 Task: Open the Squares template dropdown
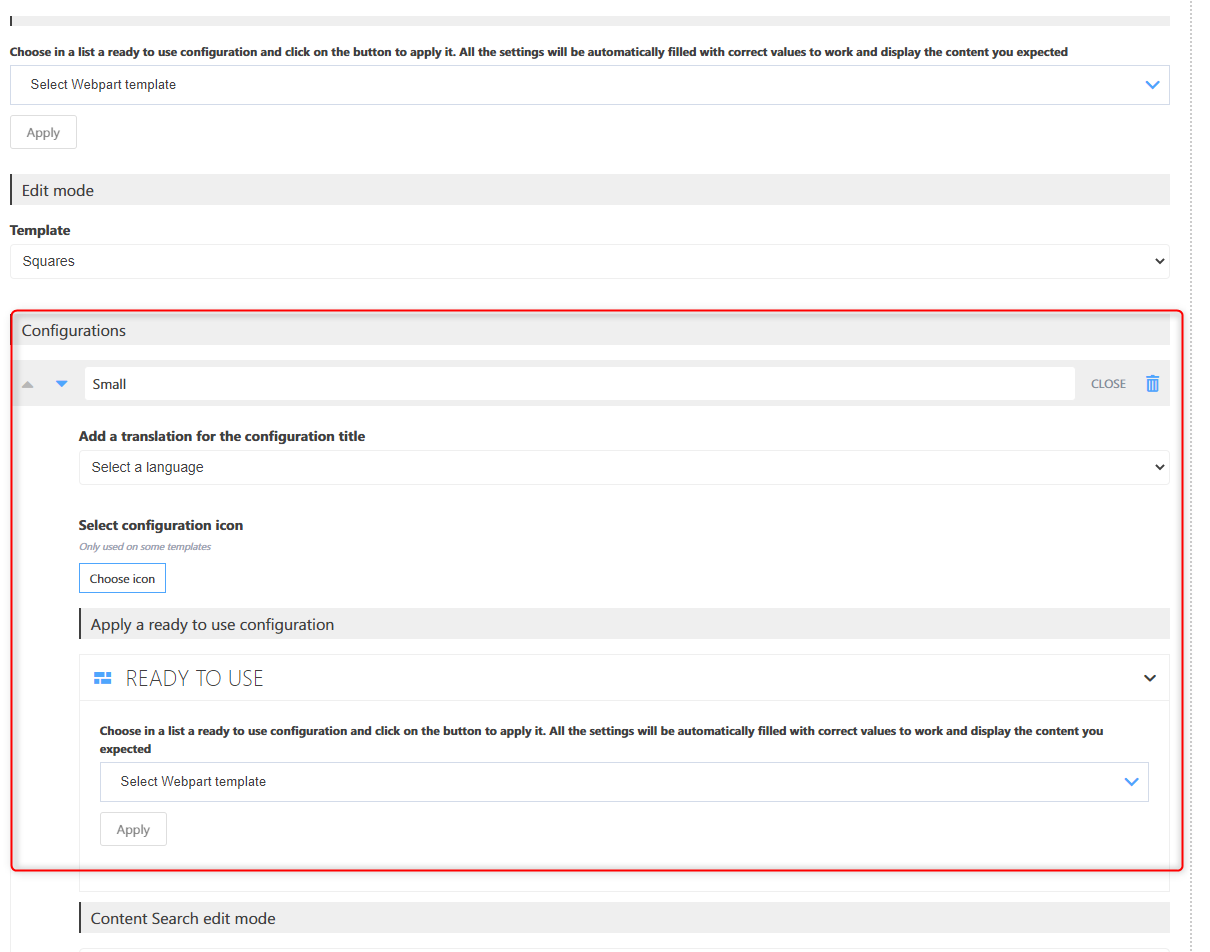pos(590,262)
